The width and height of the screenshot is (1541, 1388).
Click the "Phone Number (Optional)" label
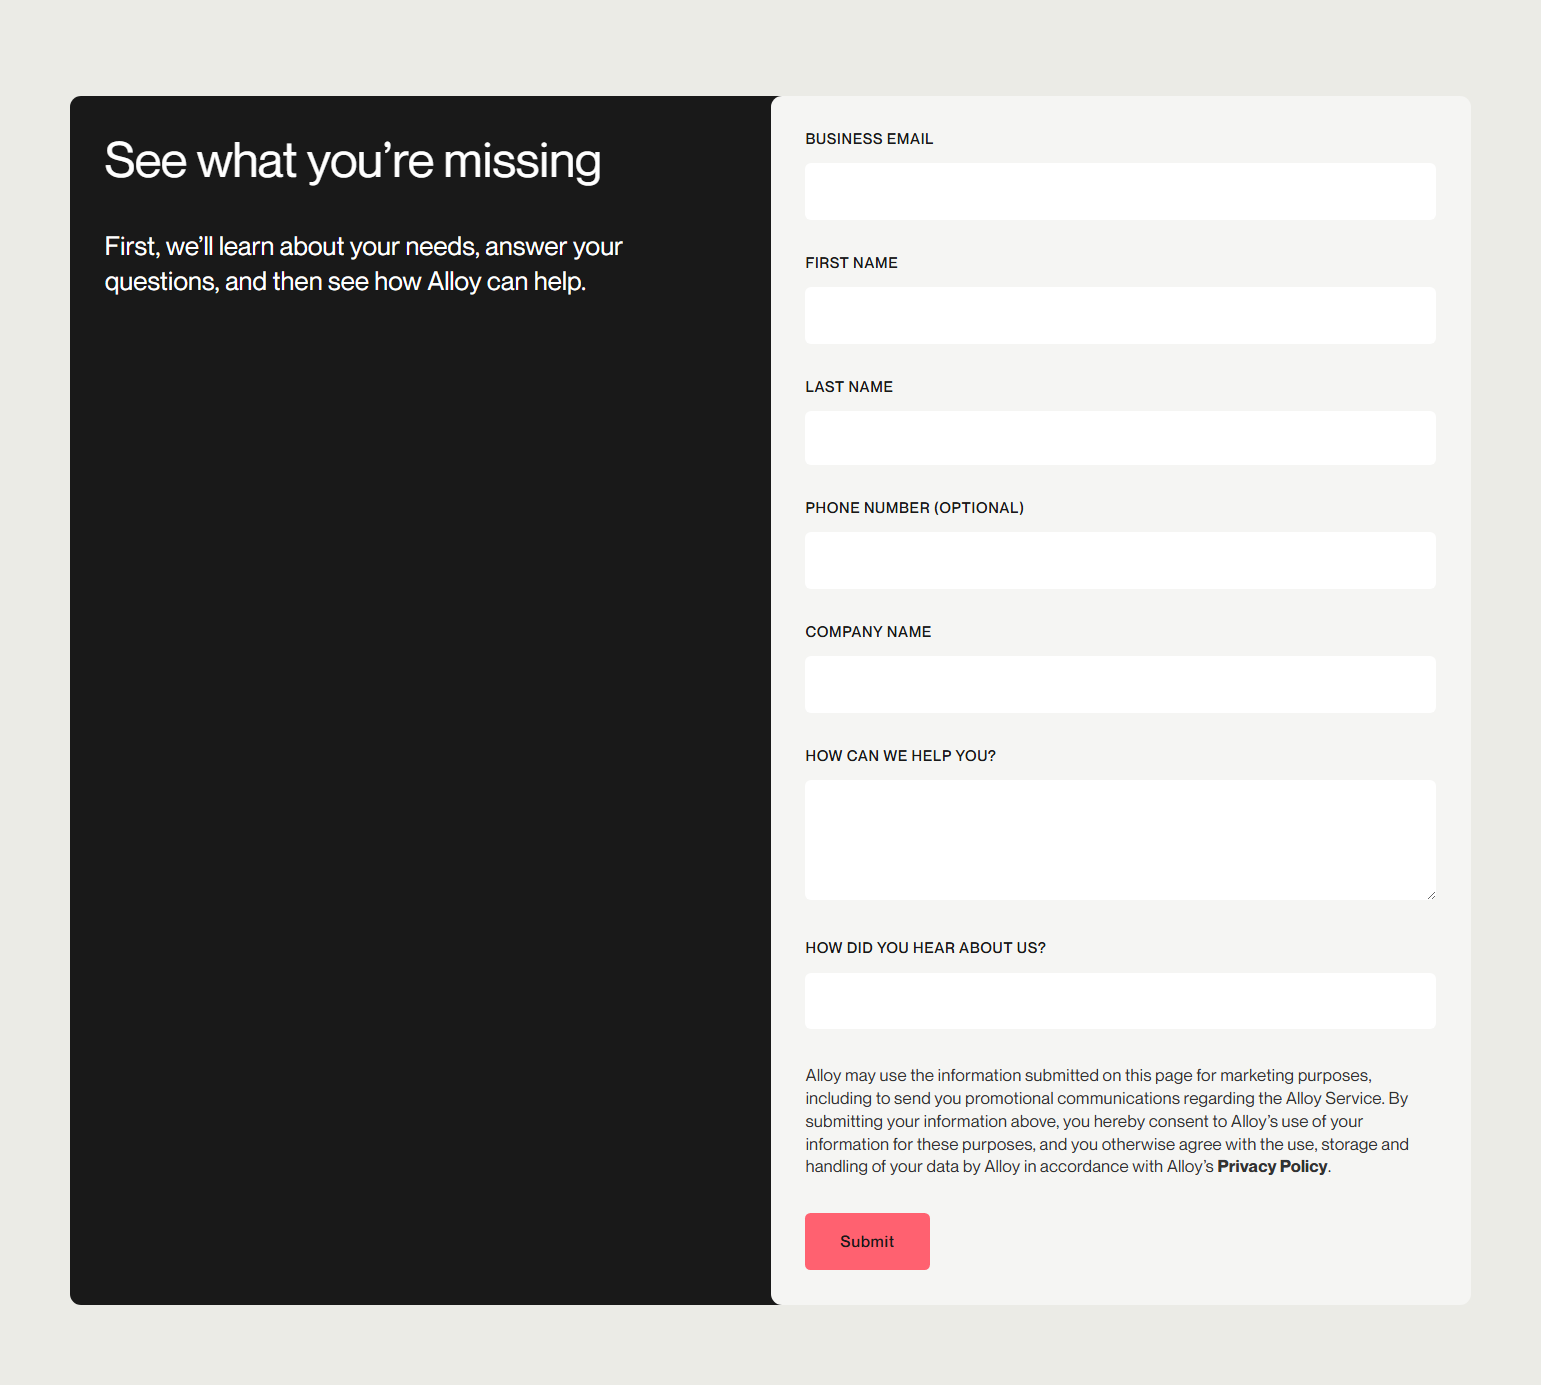pyautogui.click(x=914, y=508)
